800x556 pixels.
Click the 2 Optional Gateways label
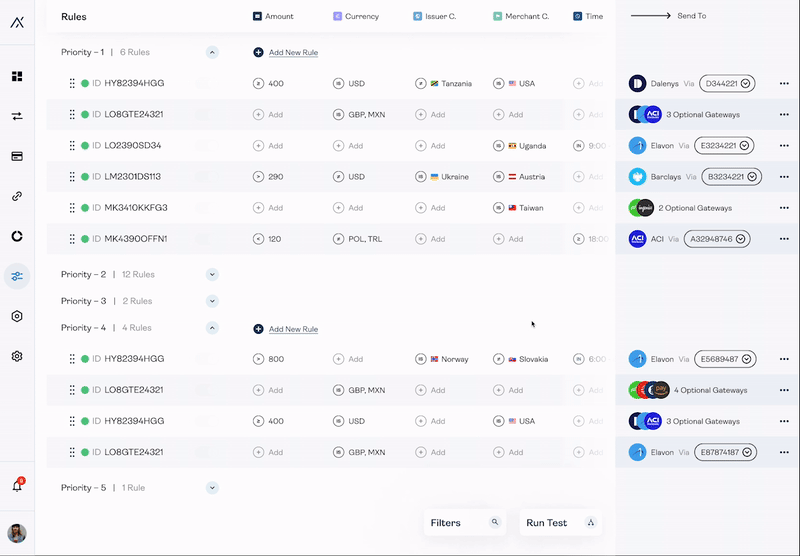point(695,208)
